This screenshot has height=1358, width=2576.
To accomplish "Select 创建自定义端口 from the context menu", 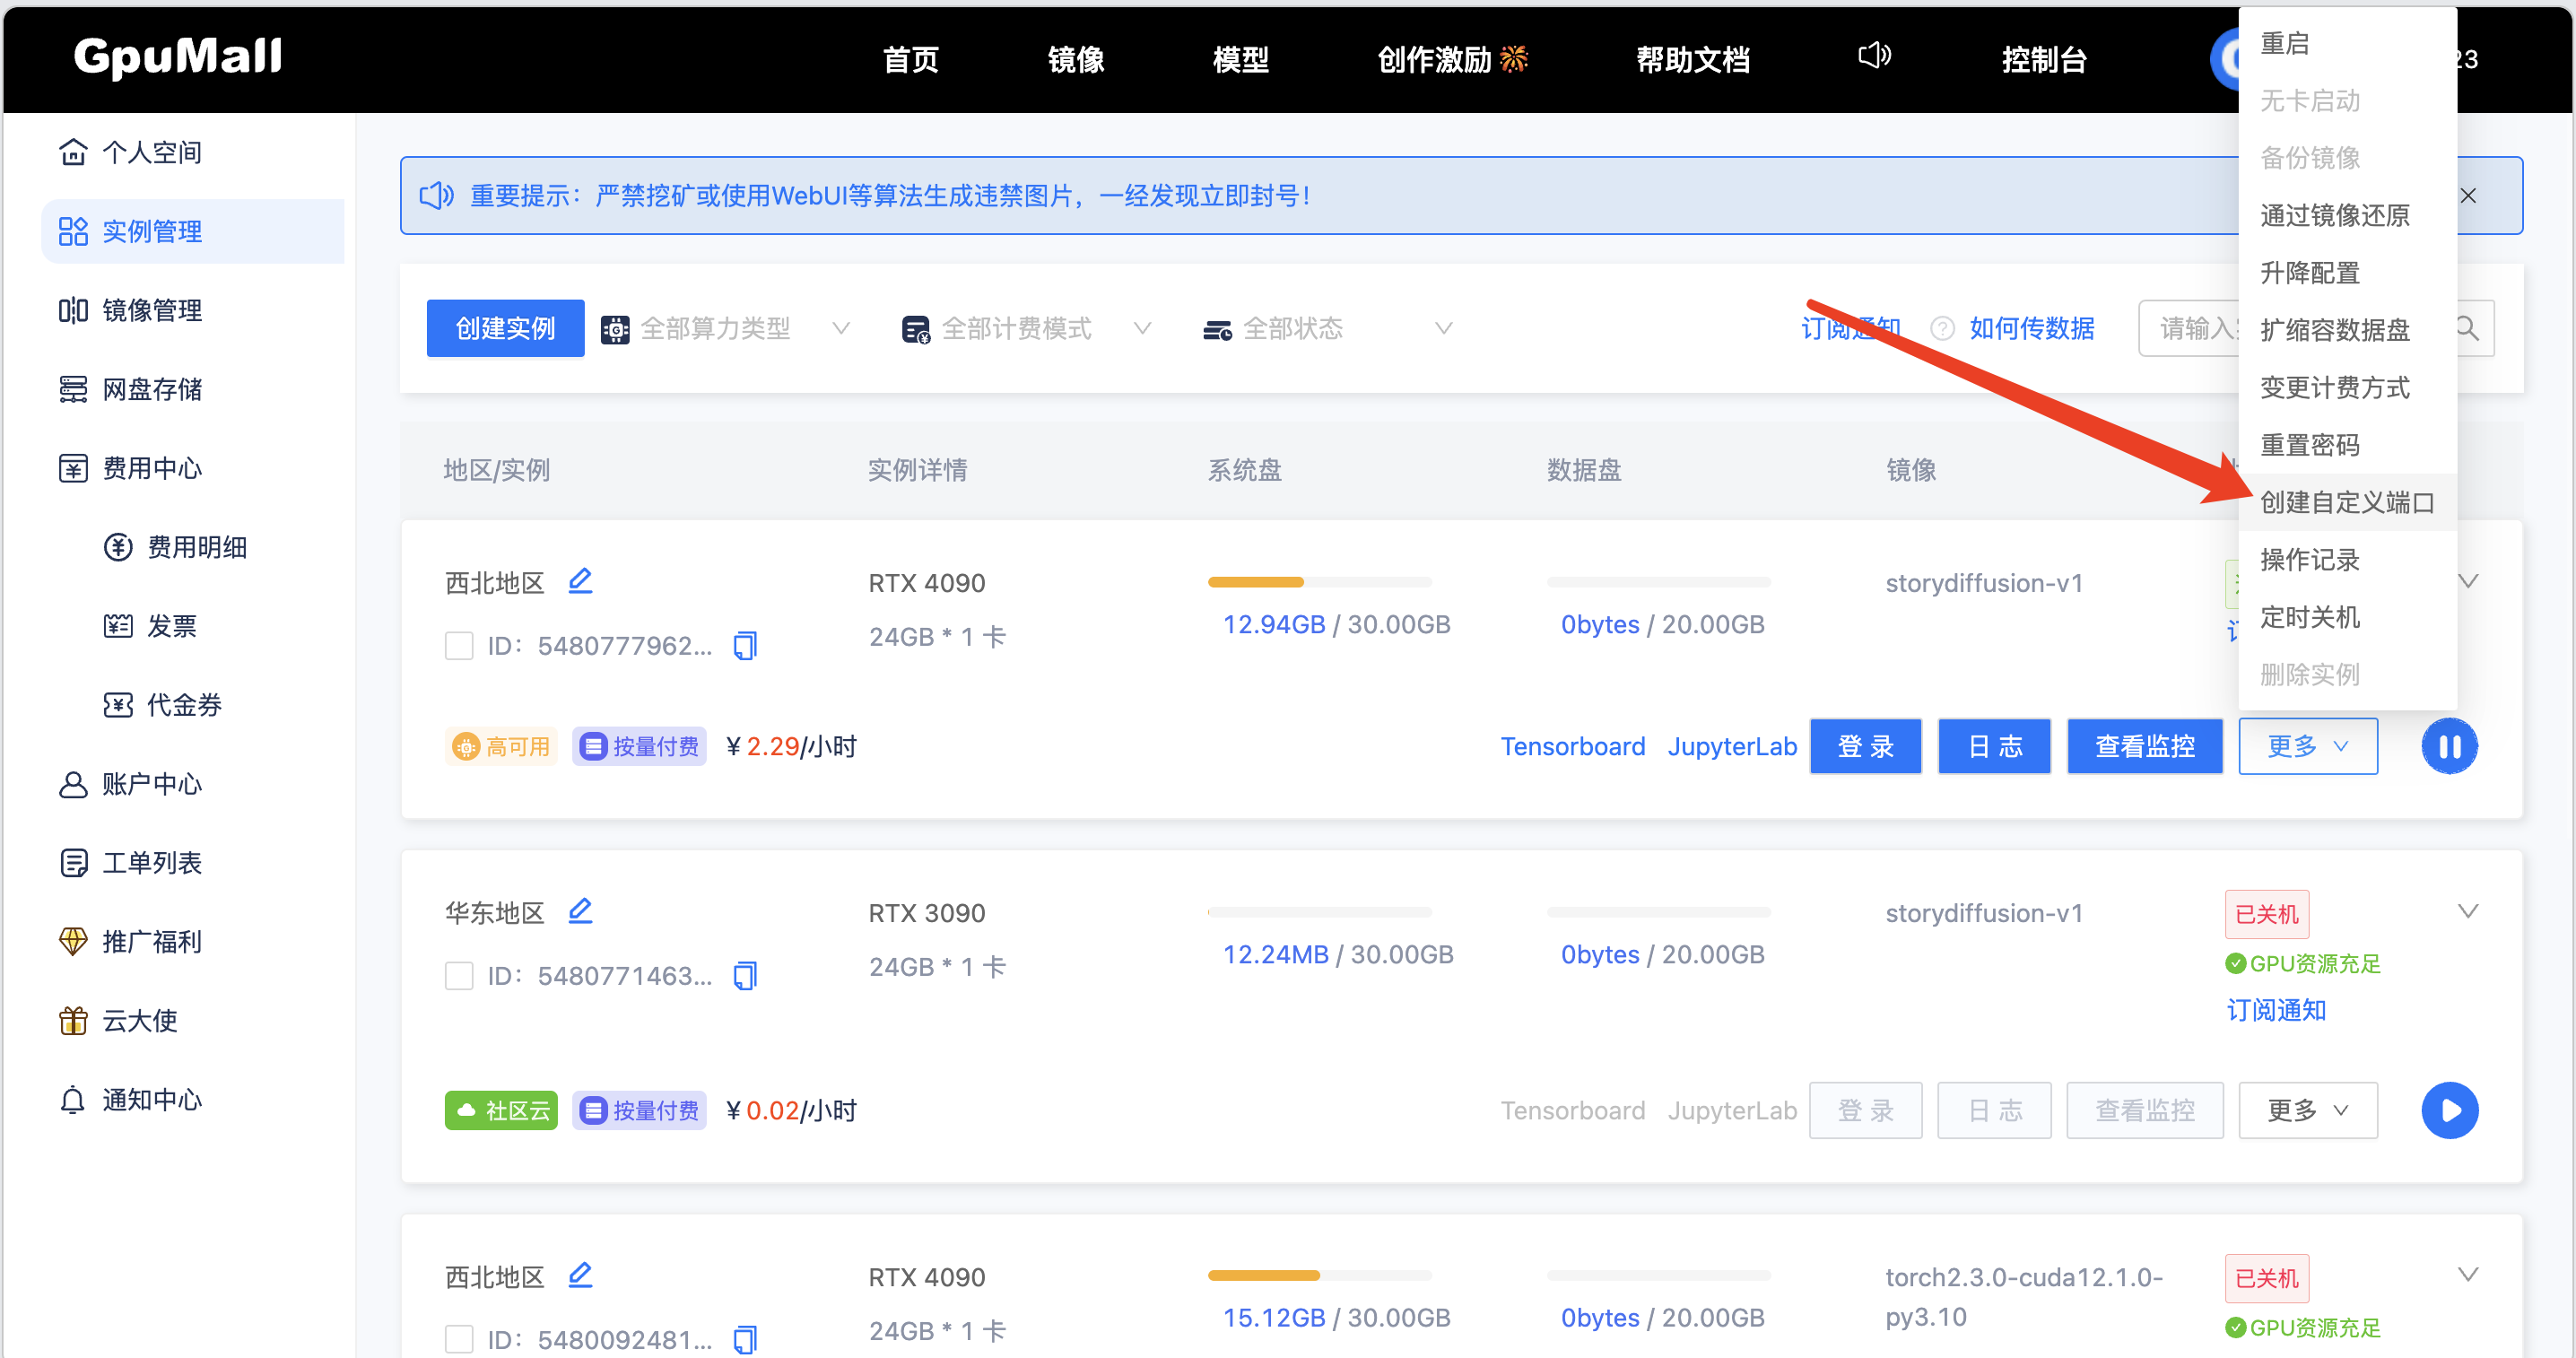I will tap(2348, 502).
